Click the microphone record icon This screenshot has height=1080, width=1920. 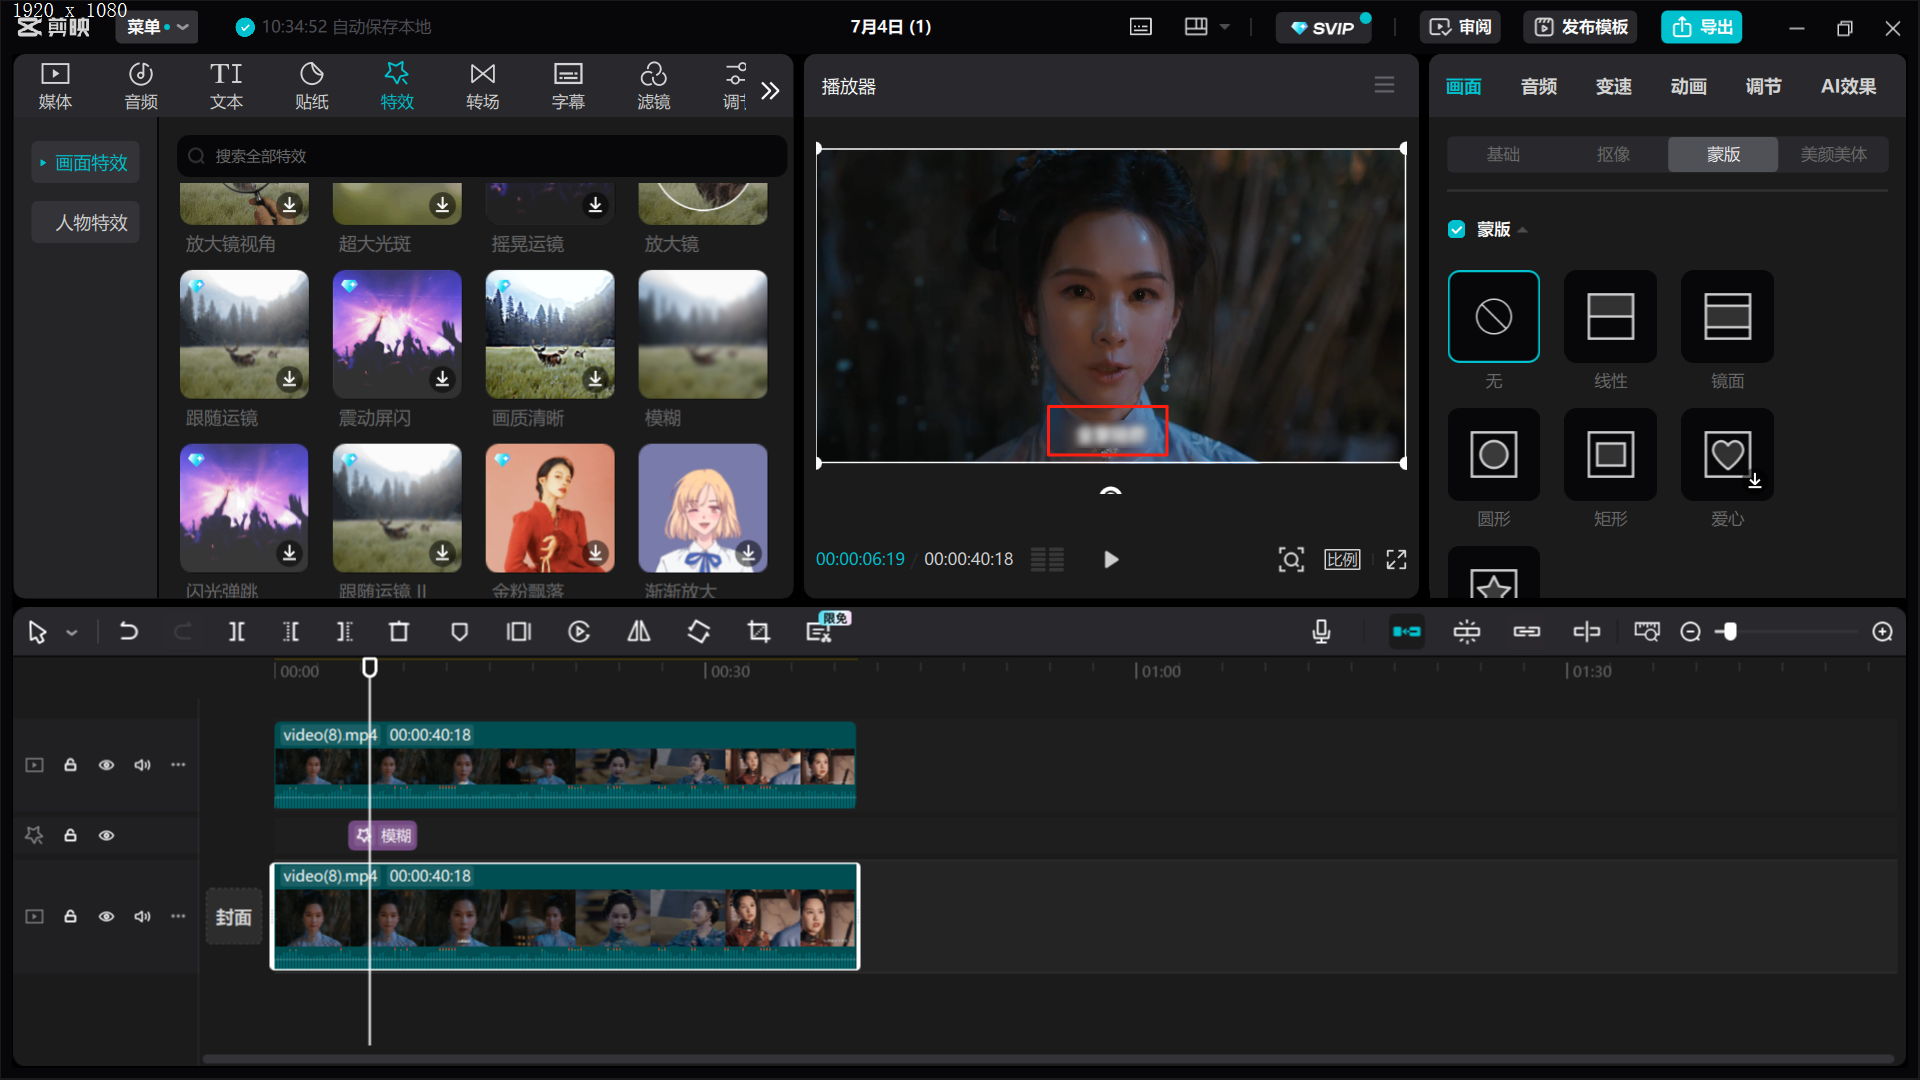pos(1321,632)
